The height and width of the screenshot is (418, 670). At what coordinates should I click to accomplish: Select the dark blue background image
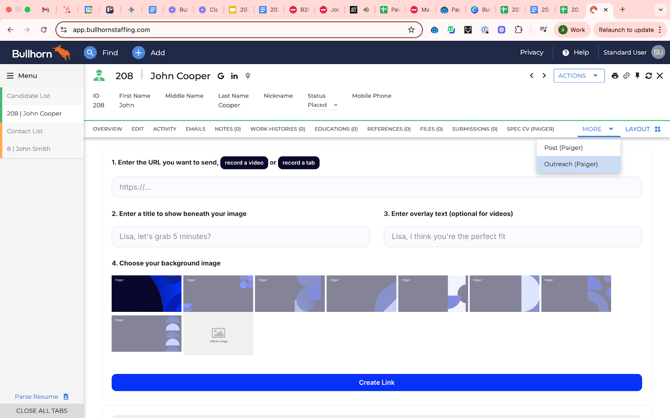tap(146, 294)
